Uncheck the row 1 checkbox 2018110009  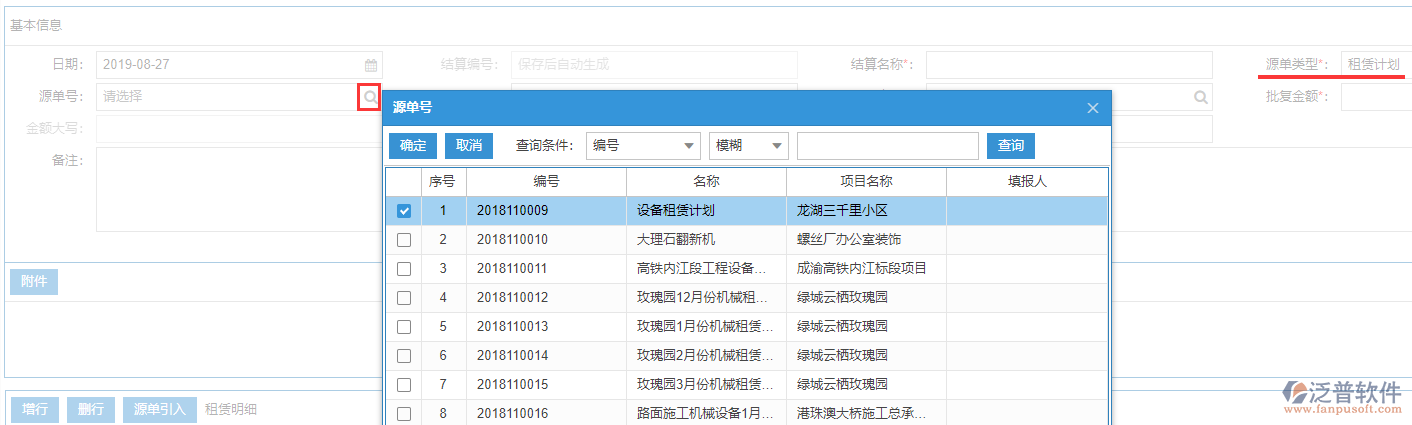404,211
